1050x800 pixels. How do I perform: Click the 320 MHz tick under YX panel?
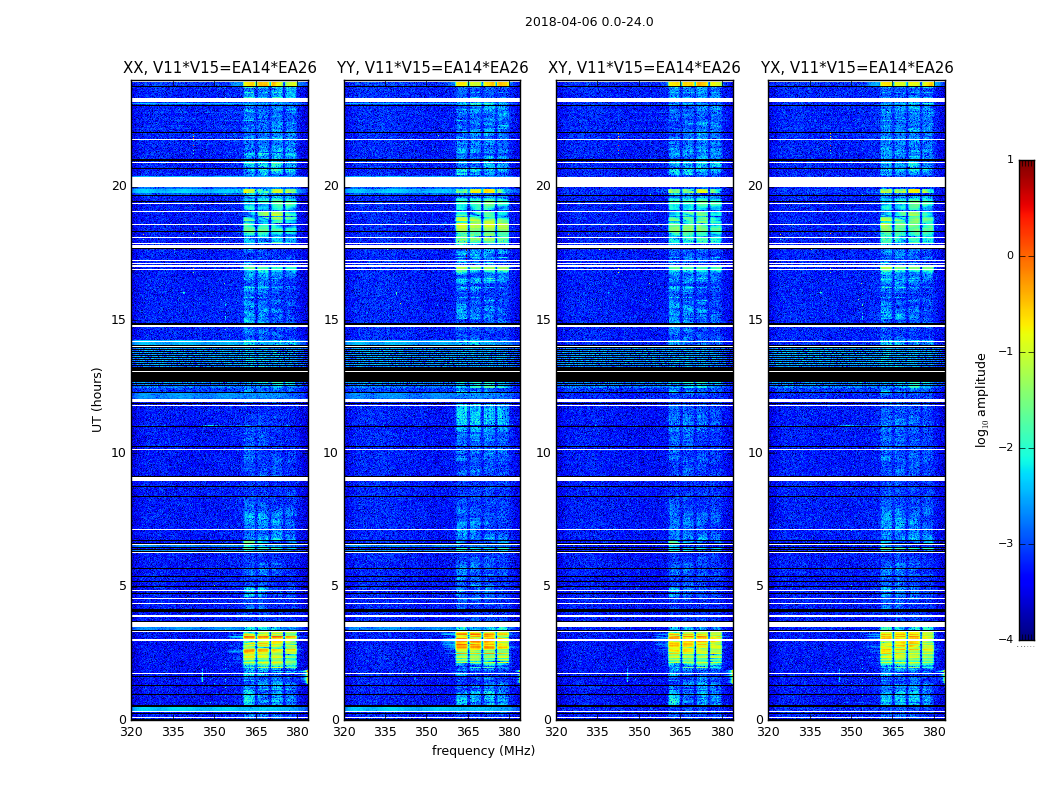pos(768,732)
